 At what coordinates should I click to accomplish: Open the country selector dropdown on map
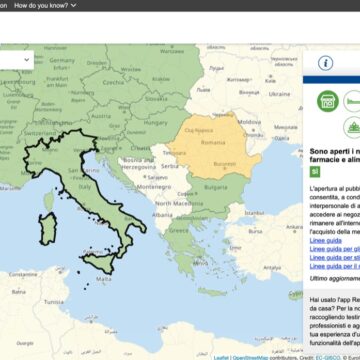pos(17,60)
